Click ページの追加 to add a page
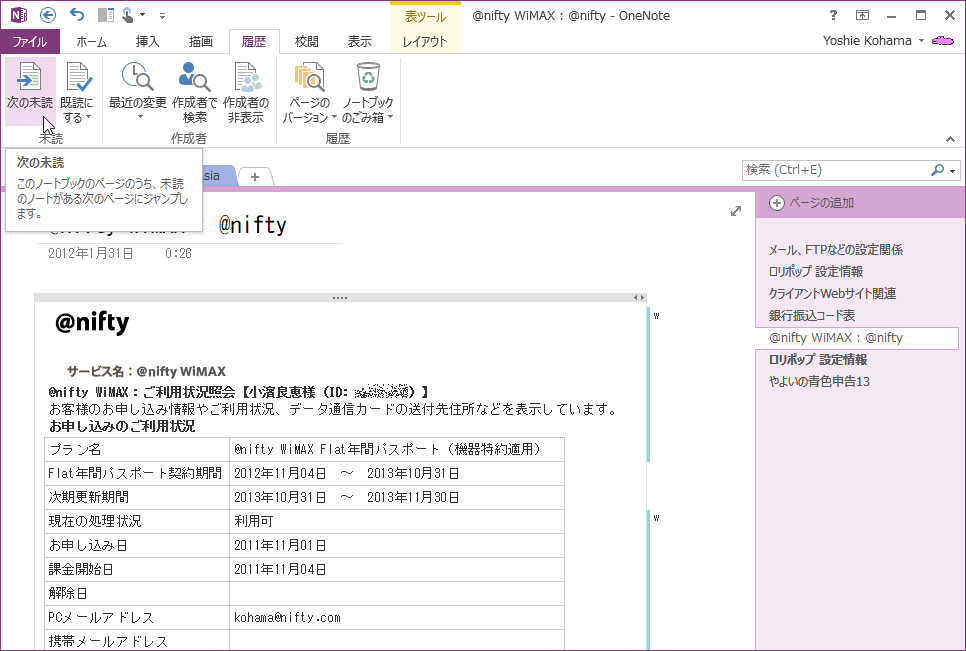966x651 pixels. [x=811, y=203]
